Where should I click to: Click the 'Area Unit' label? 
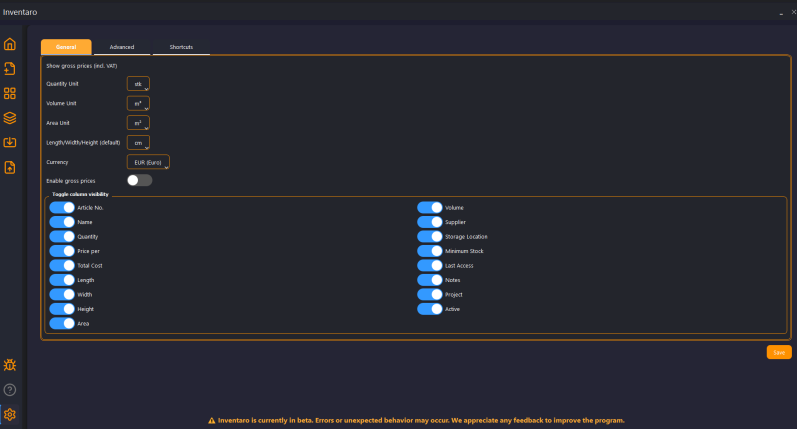tap(58, 123)
